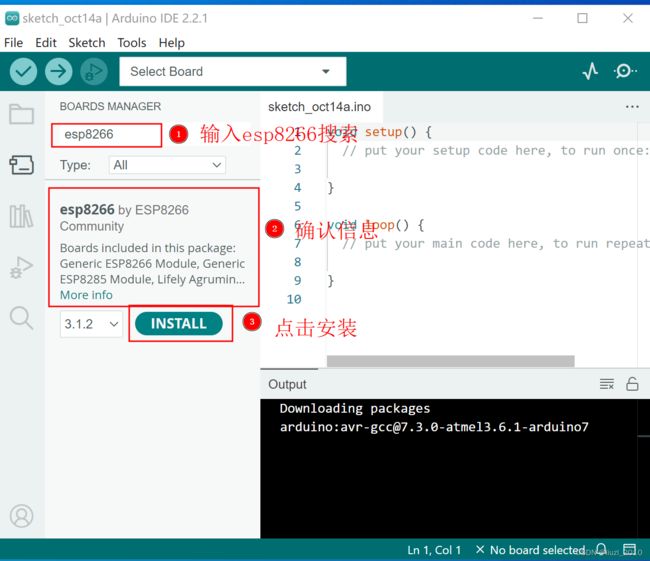Click the esp8266 boards search field

pos(107,135)
